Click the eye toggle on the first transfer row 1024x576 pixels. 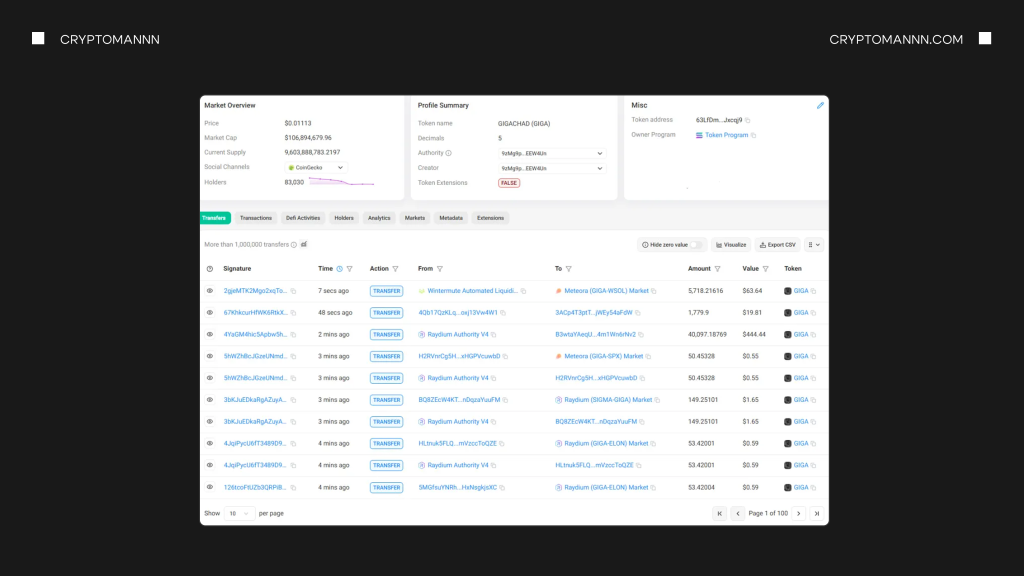coord(209,291)
